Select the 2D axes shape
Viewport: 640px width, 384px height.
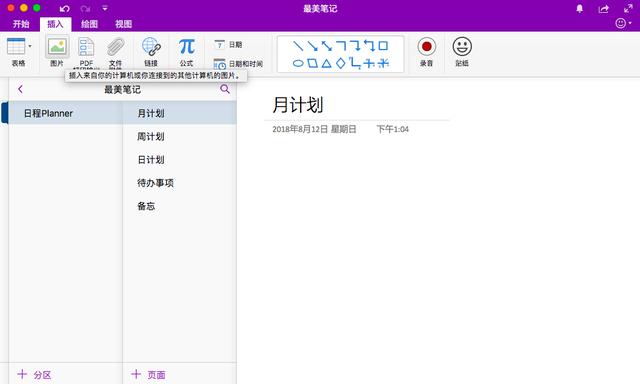(369, 63)
